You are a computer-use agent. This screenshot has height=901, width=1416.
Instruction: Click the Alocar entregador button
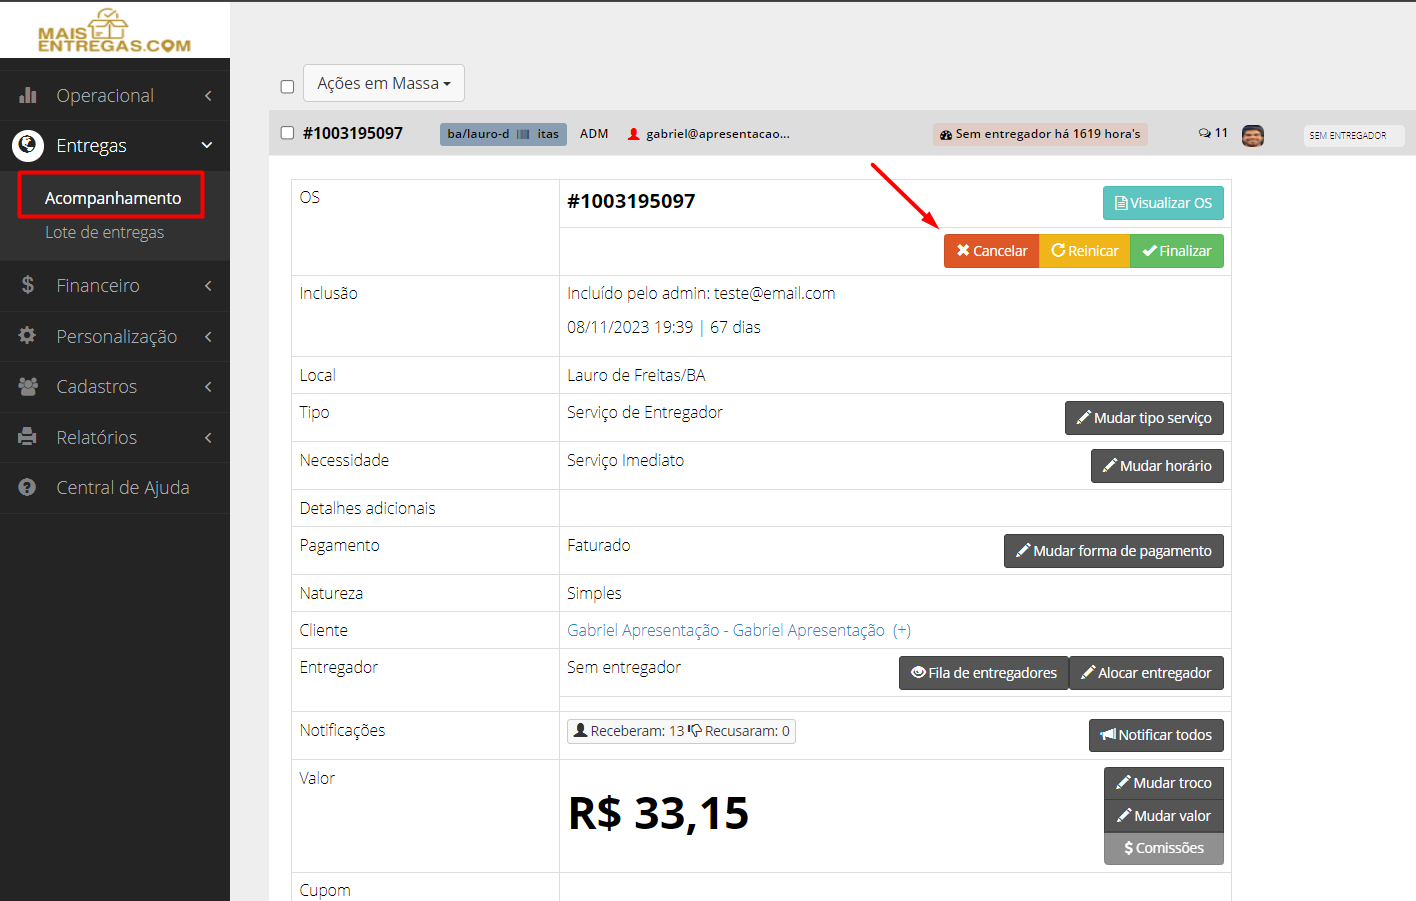coord(1146,673)
